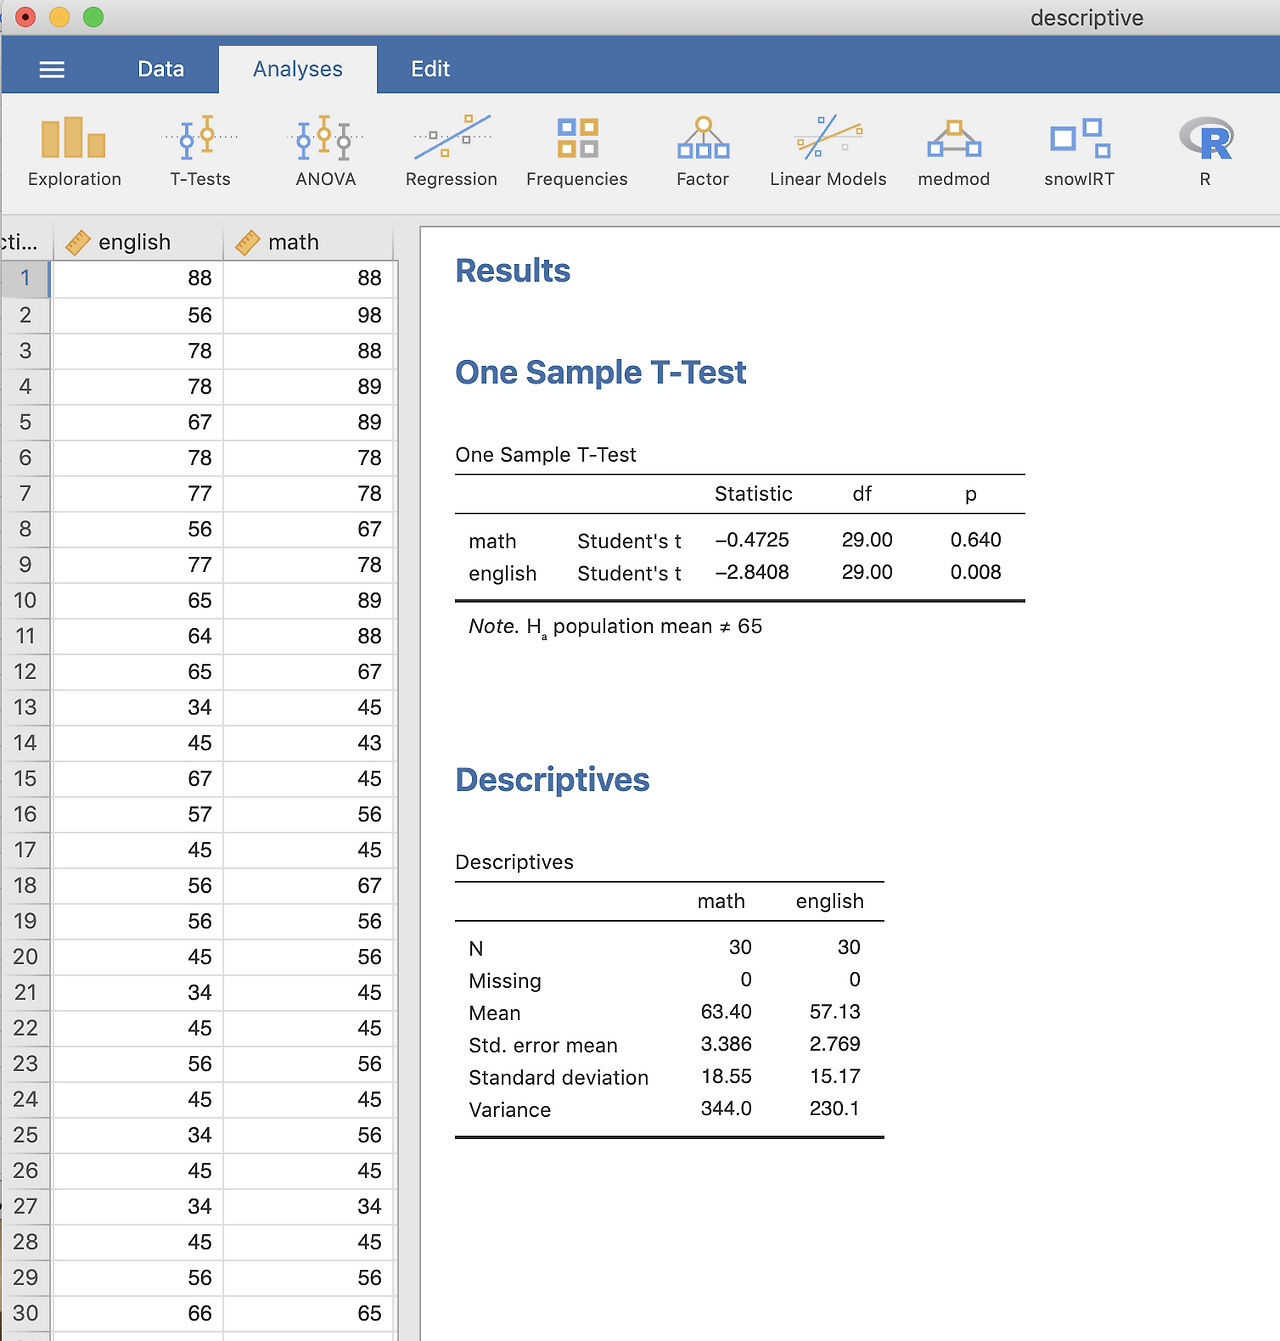Viewport: 1280px width, 1341px height.
Task: Select the One Sample T-Test heading
Action: 601,372
